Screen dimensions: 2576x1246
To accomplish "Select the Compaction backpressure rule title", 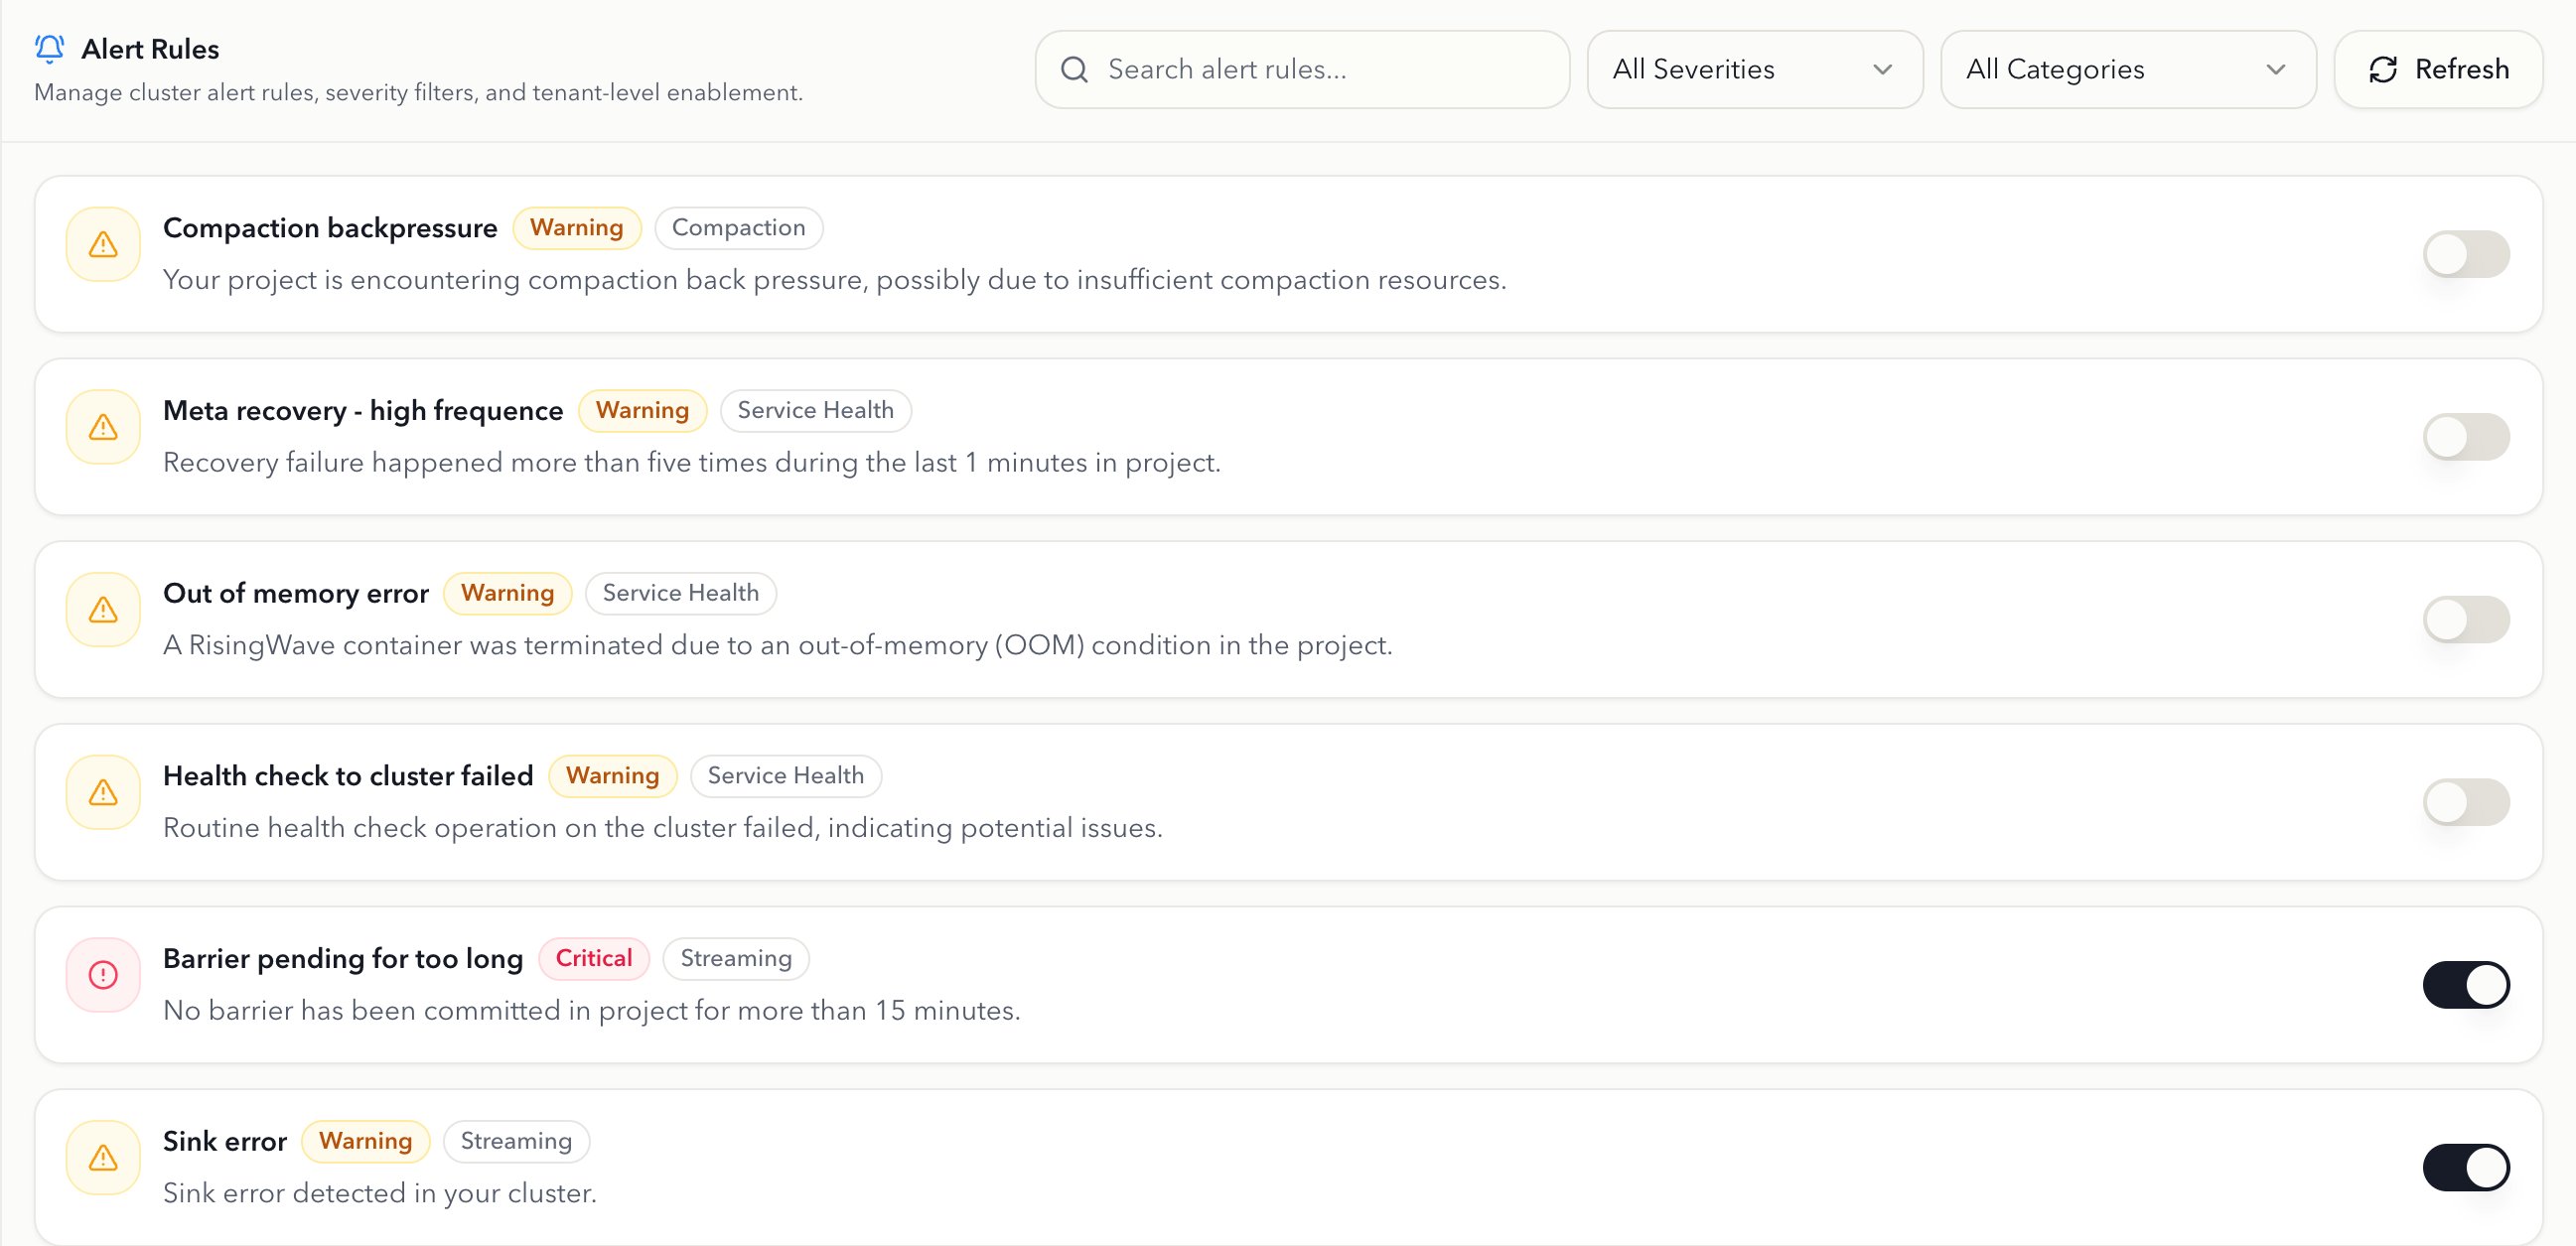I will tap(330, 228).
